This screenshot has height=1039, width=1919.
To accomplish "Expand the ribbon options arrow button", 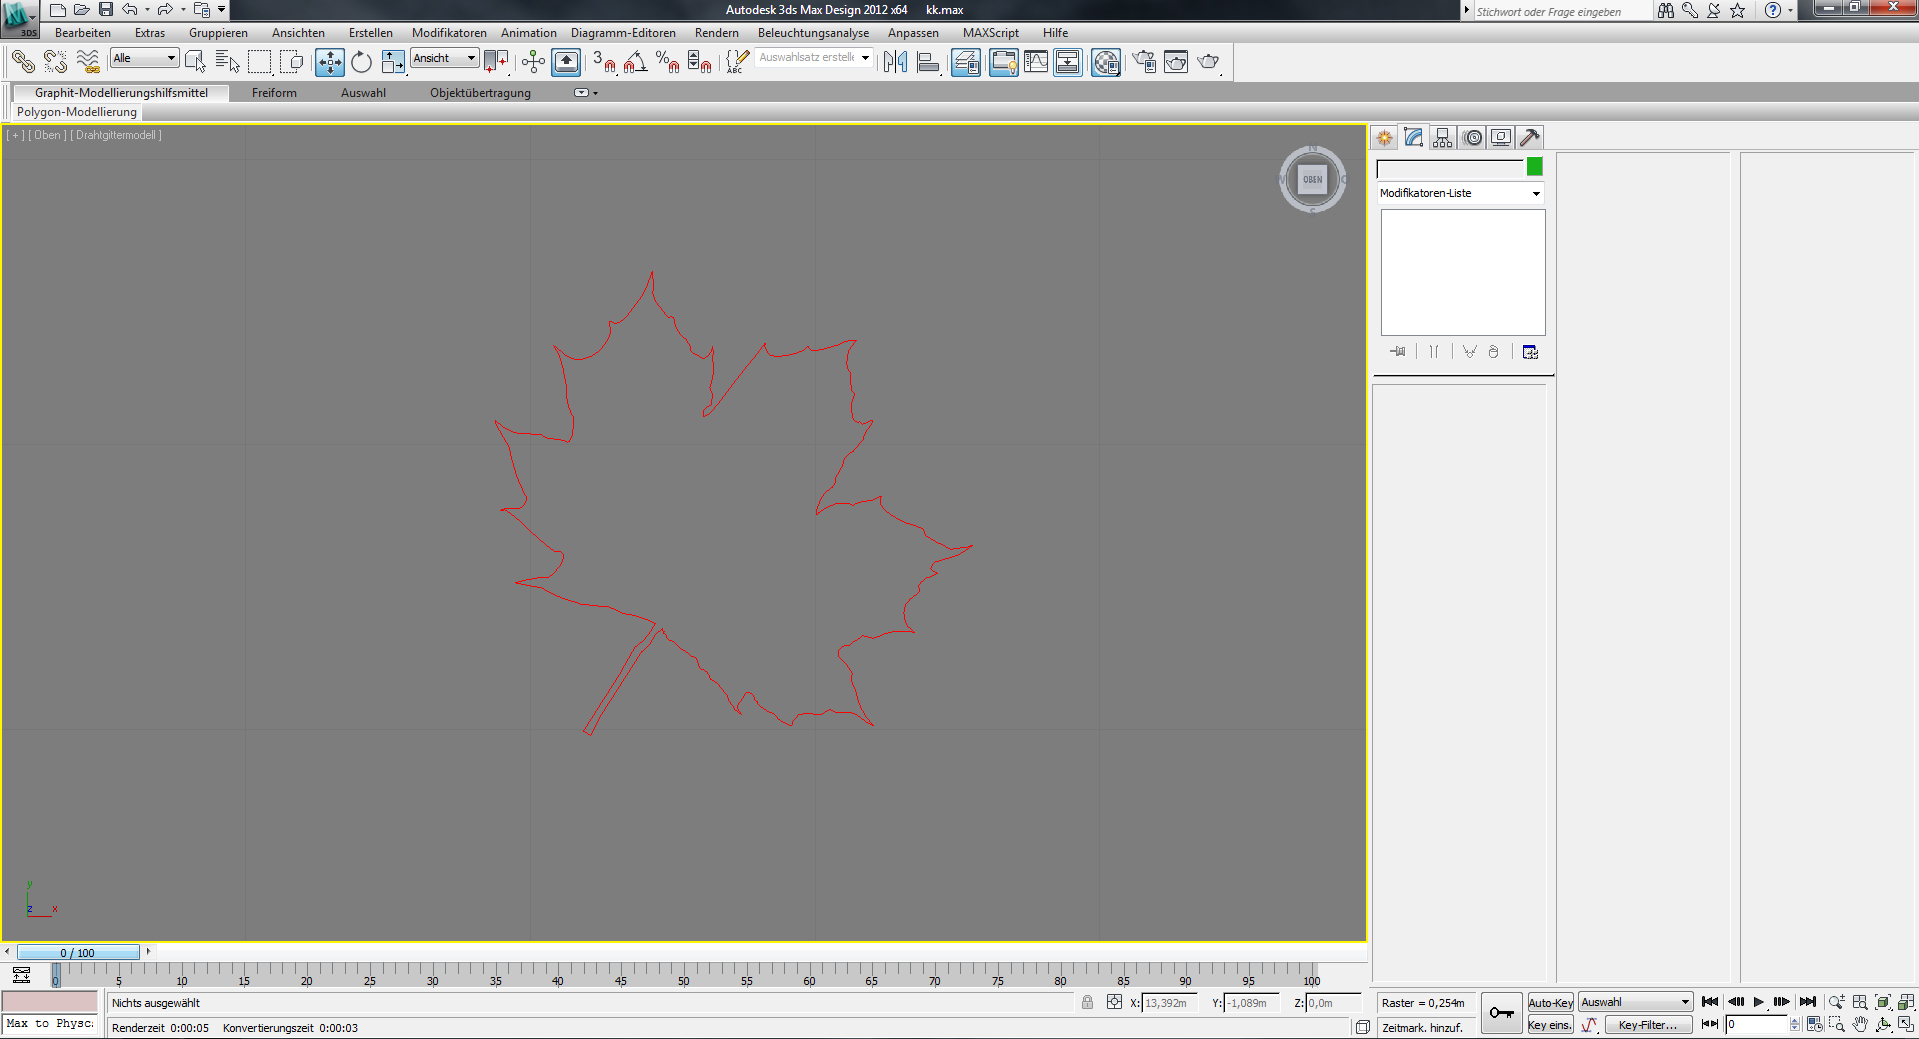I will tap(585, 93).
